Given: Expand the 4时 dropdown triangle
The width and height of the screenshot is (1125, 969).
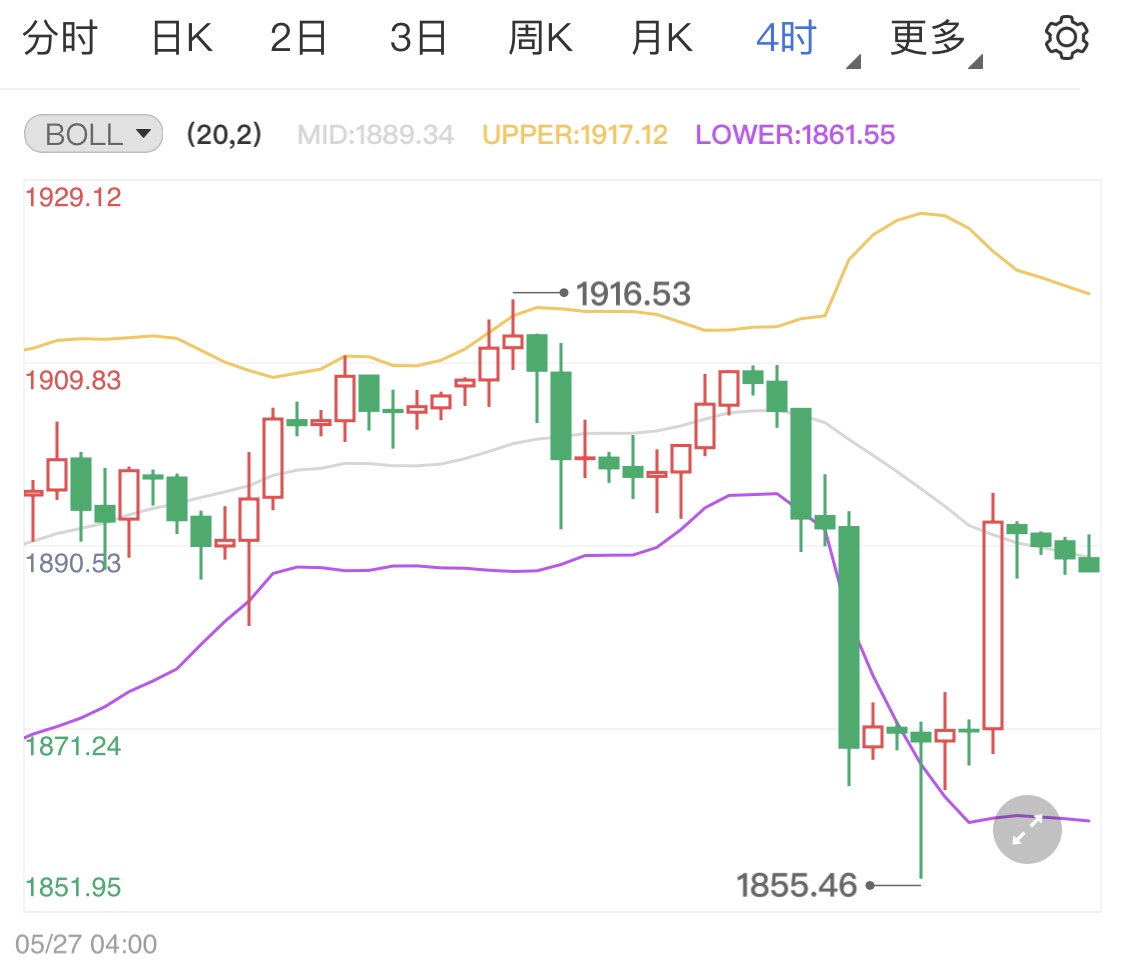Looking at the screenshot, I should (853, 62).
